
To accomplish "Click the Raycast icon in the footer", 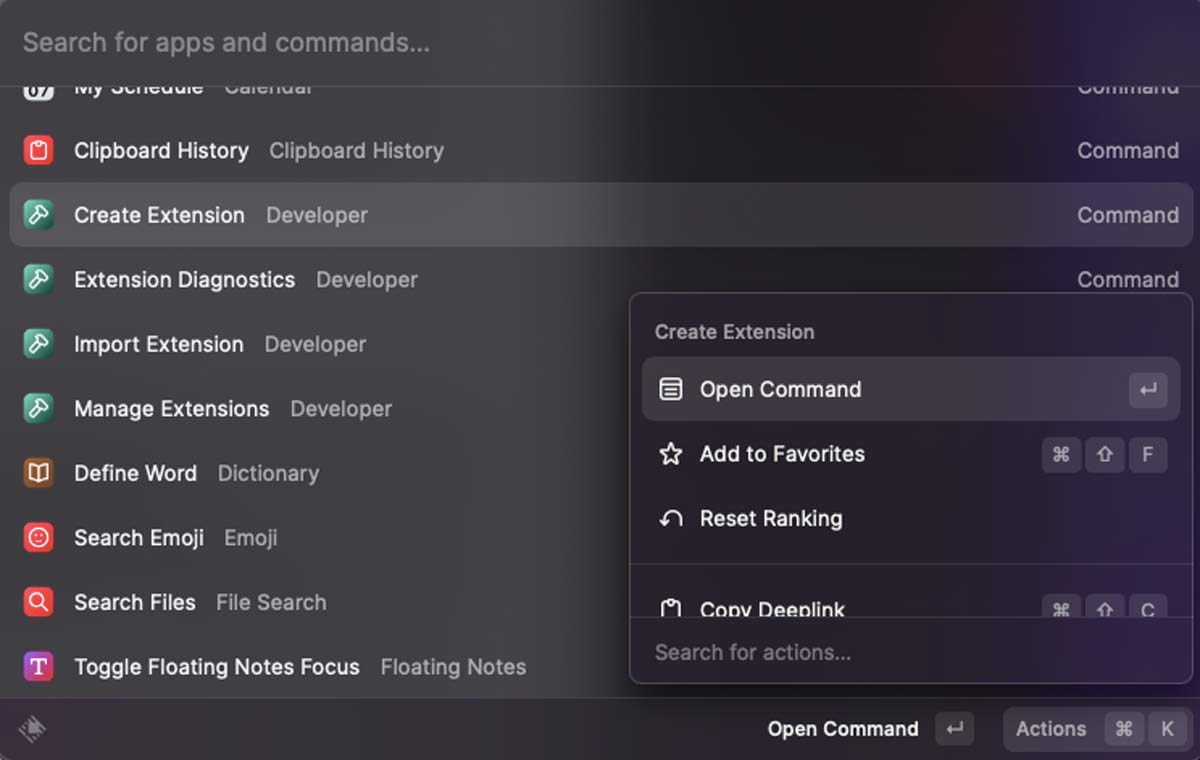I will coord(30,729).
